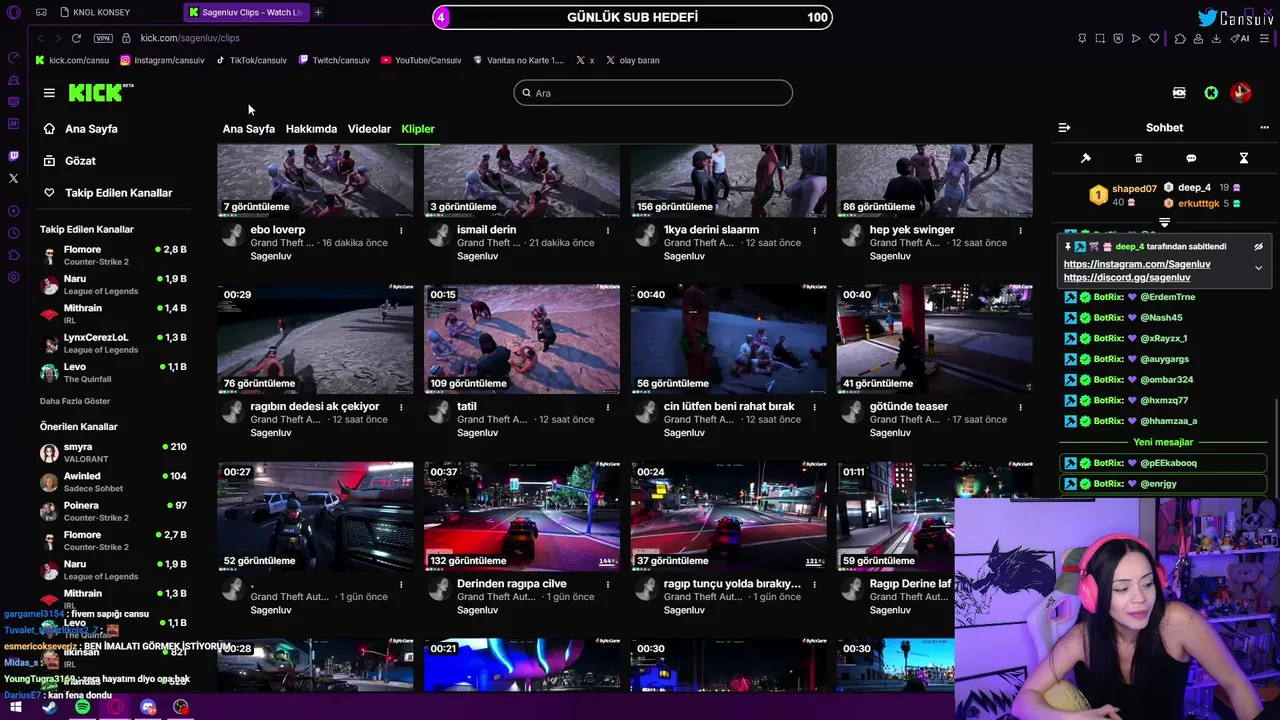This screenshot has height=720, width=1280.
Task: Open options for '1kya derini slaarım' clip
Action: pos(814,230)
